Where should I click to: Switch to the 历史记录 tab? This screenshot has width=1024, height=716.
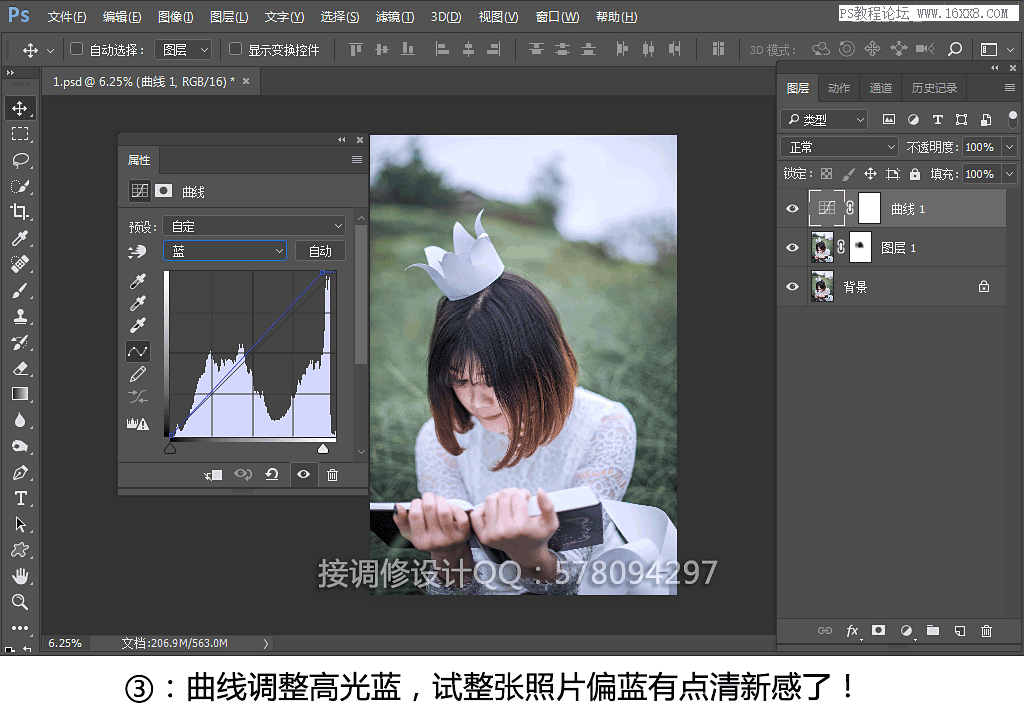click(x=934, y=88)
